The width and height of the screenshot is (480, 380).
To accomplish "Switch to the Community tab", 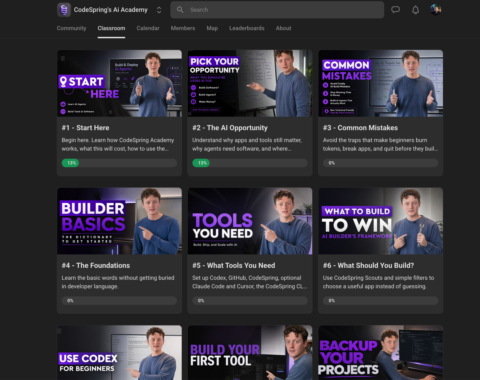I will click(x=71, y=28).
